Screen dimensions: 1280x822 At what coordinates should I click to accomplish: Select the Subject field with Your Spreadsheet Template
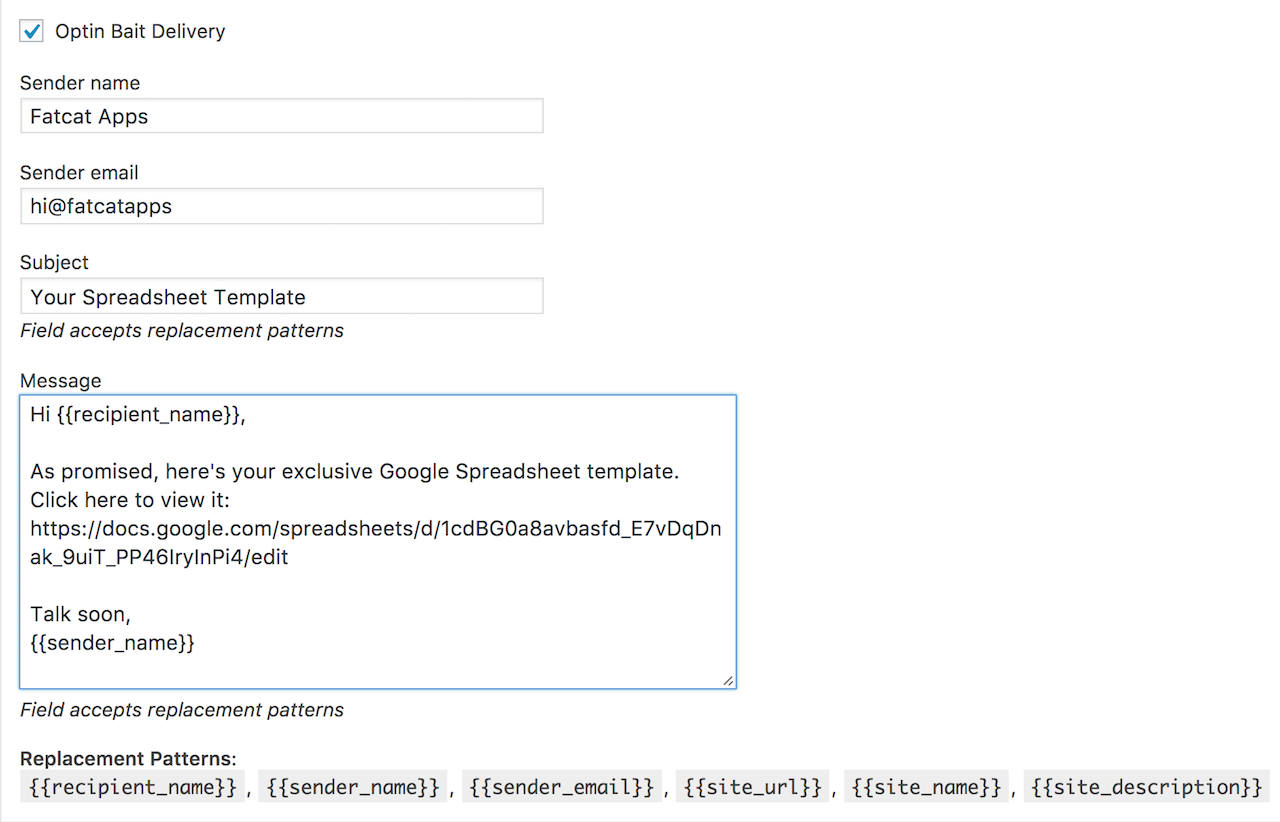click(281, 296)
